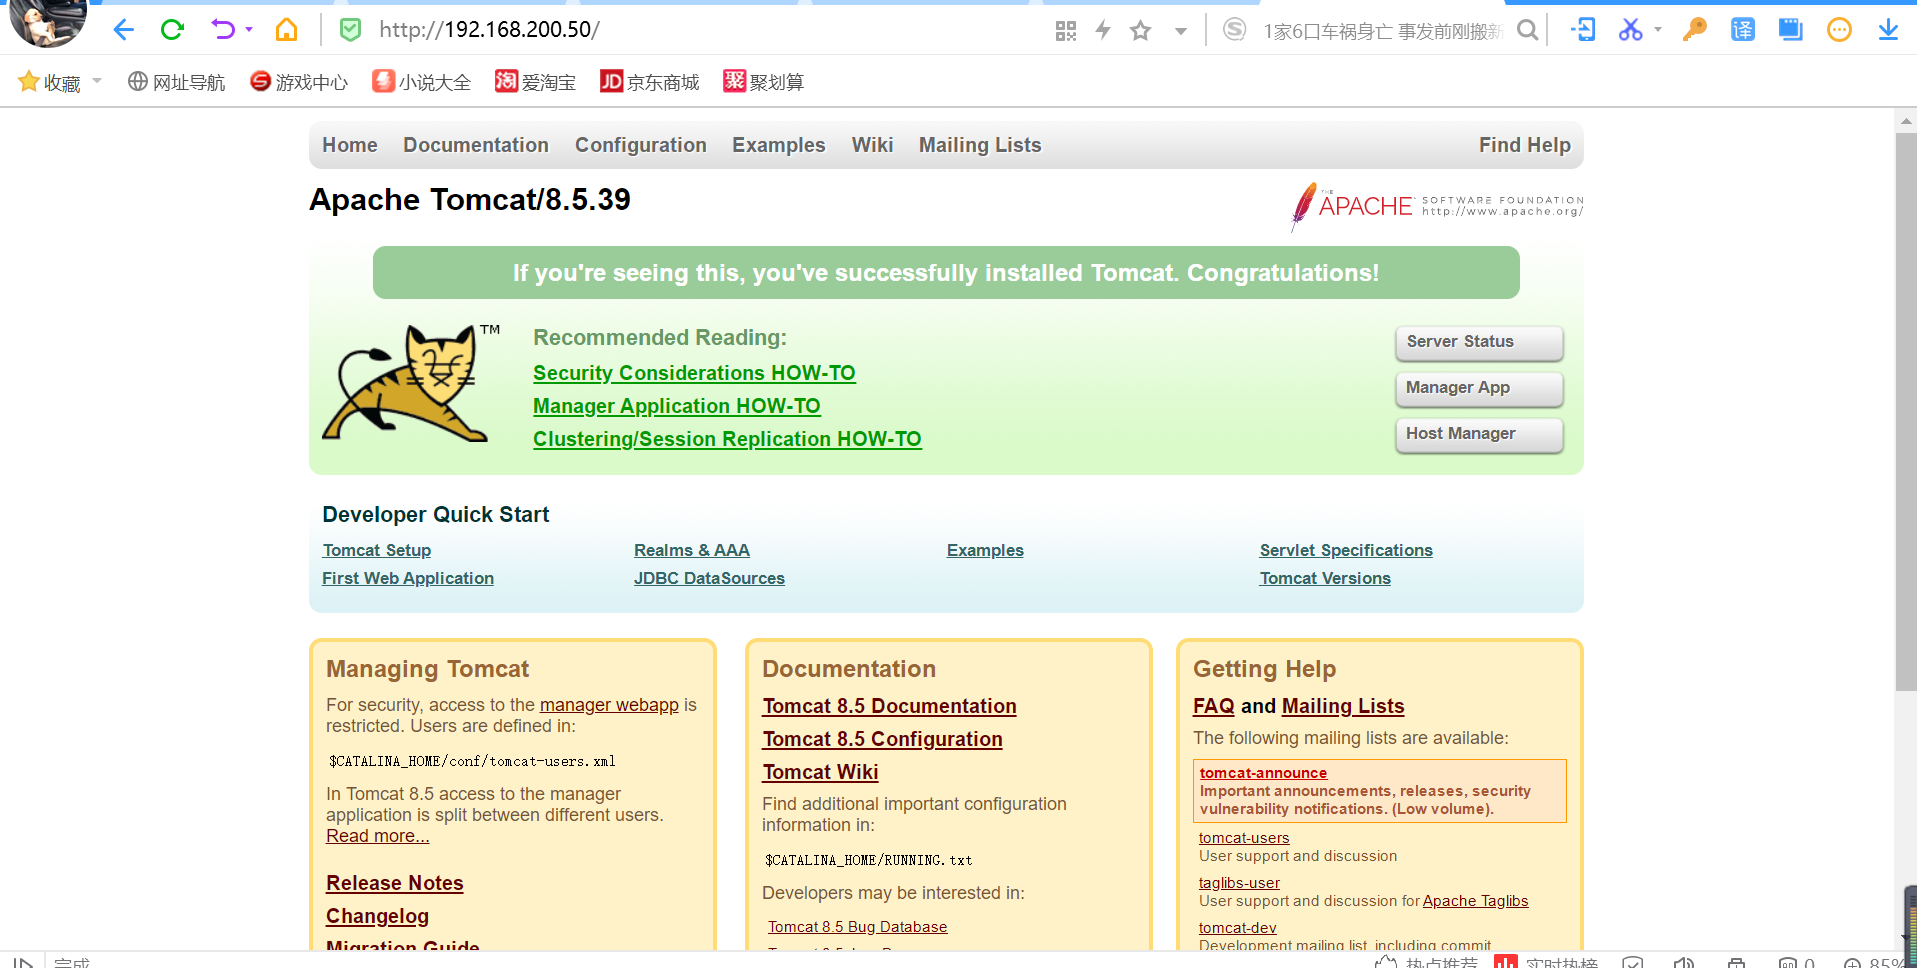The image size is (1917, 968).
Task: Open the 网址导航 bookmark
Action: point(176,82)
